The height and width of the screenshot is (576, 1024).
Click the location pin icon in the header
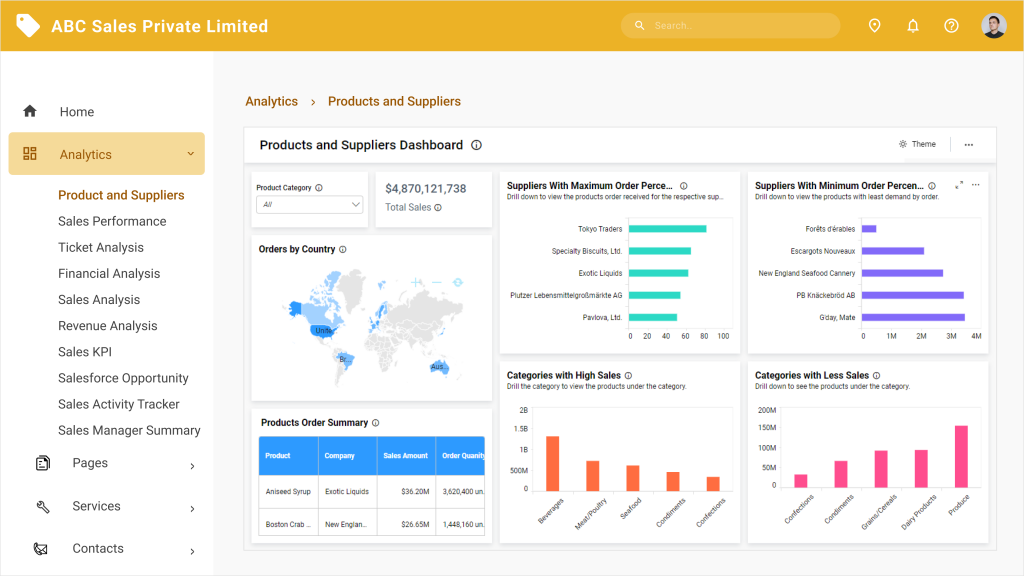(874, 25)
